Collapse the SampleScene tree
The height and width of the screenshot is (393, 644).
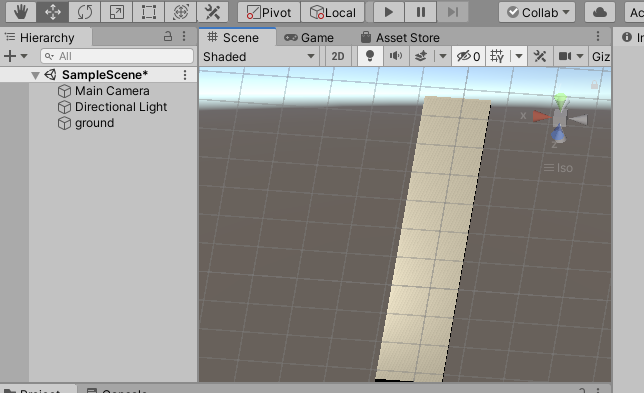(35, 75)
